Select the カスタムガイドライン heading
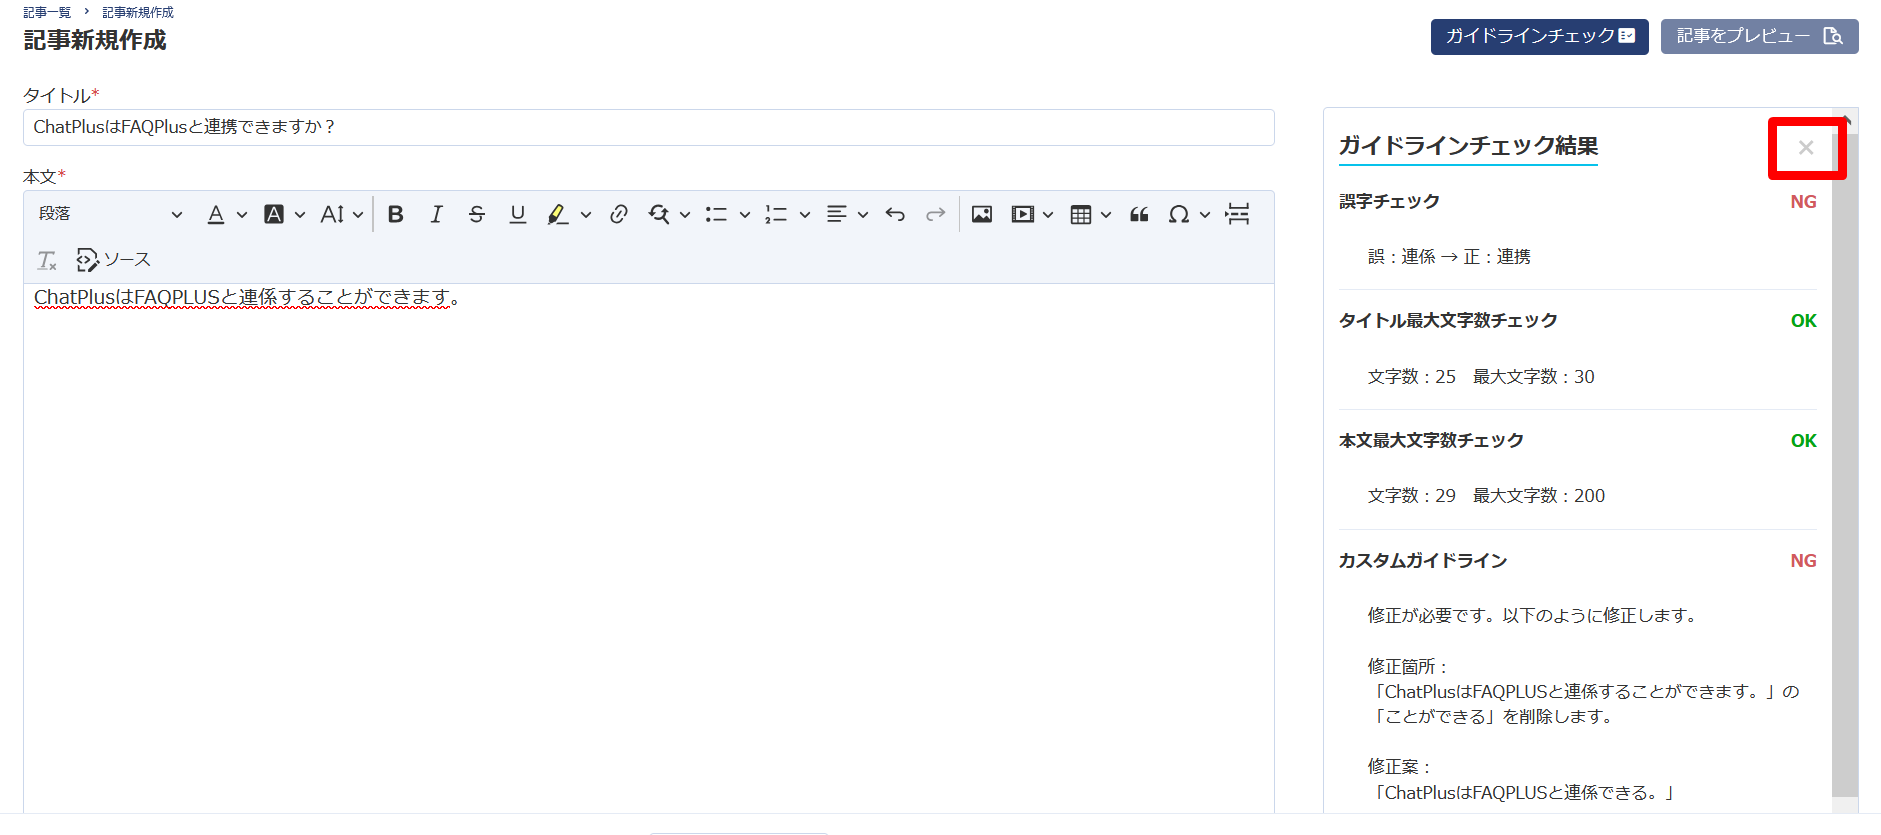Image resolution: width=1881 pixels, height=835 pixels. point(1422,561)
